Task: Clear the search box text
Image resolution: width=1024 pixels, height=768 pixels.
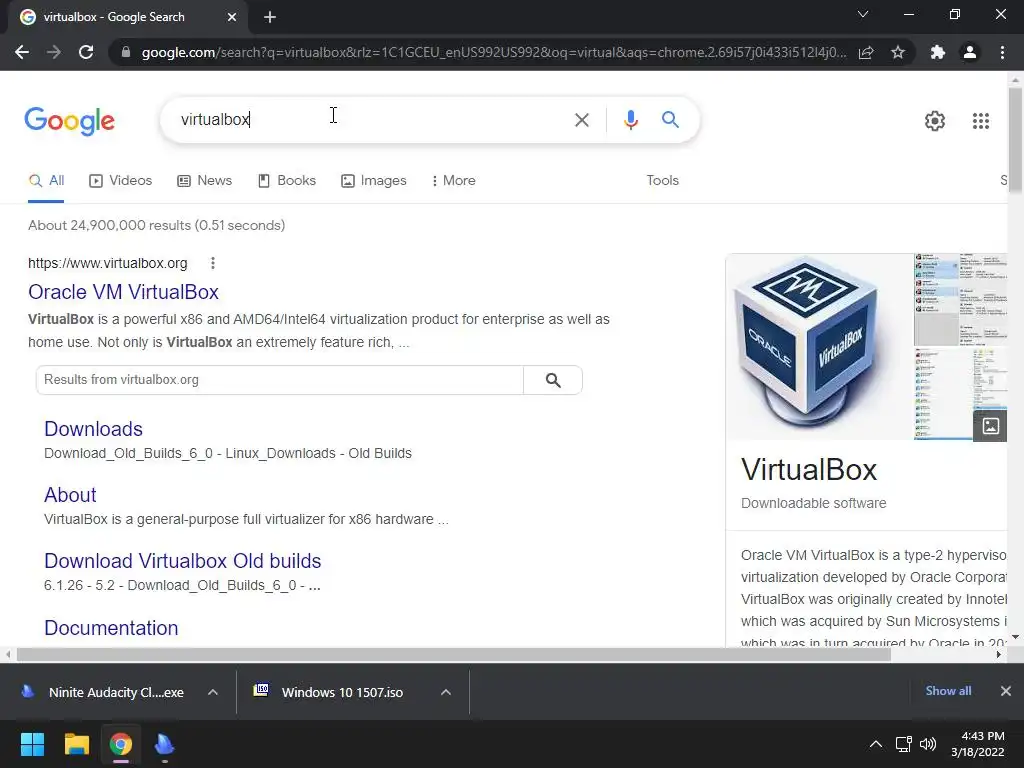Action: click(581, 120)
